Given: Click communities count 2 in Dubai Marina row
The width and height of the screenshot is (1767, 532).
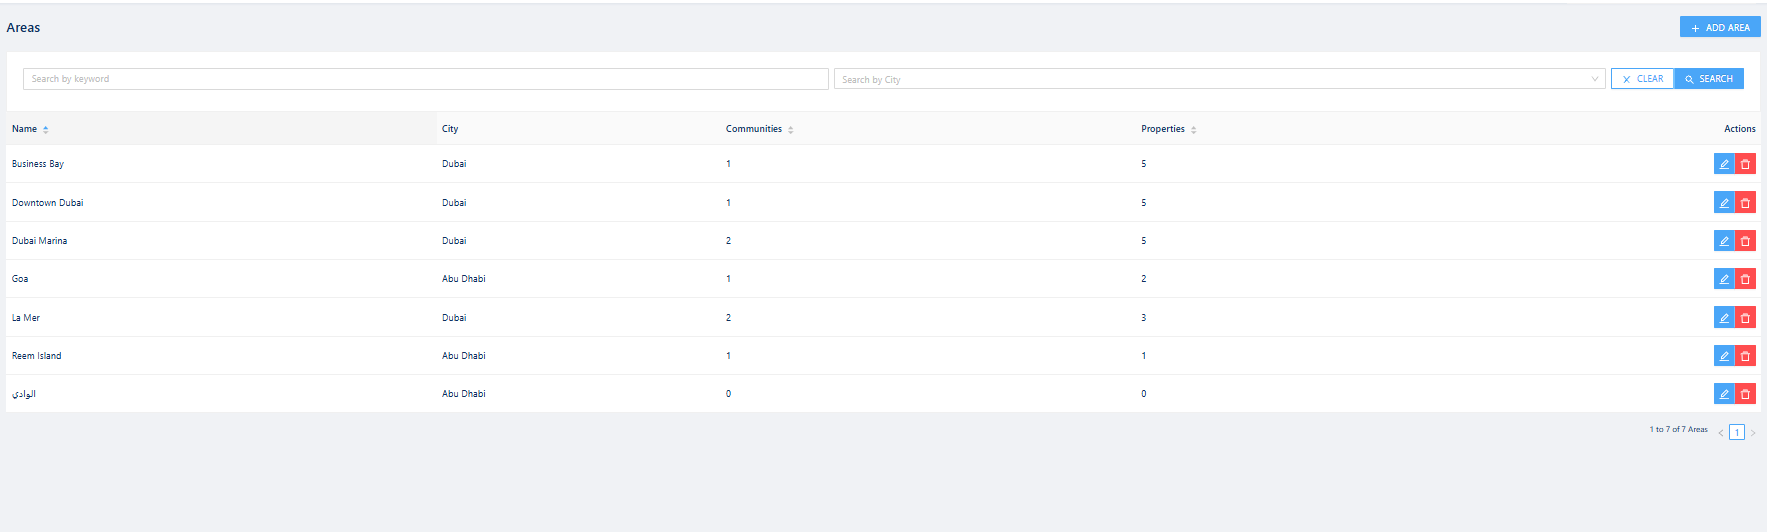Looking at the screenshot, I should tap(728, 241).
